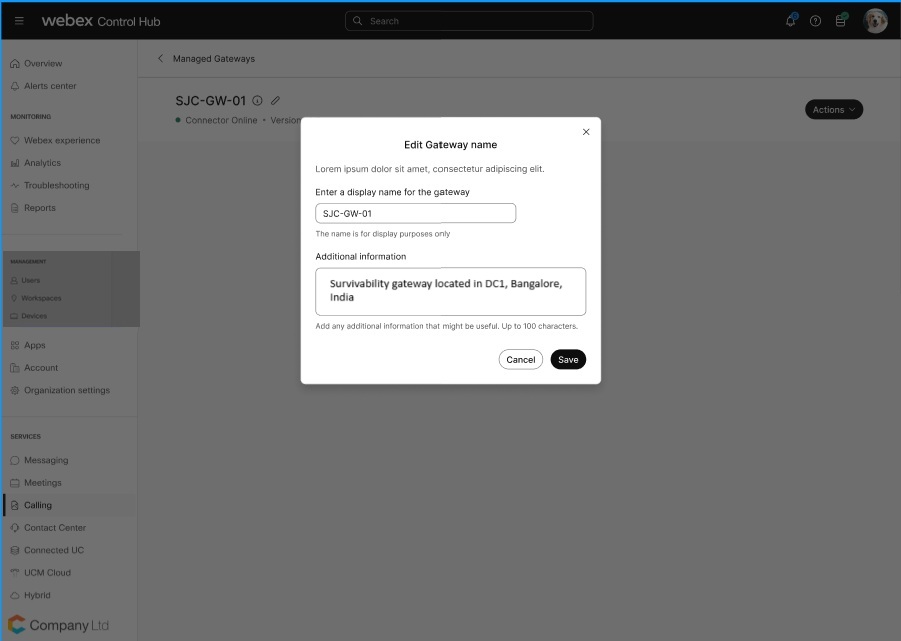Open Organization settings
Image resolution: width=901 pixels, height=641 pixels.
coord(67,391)
